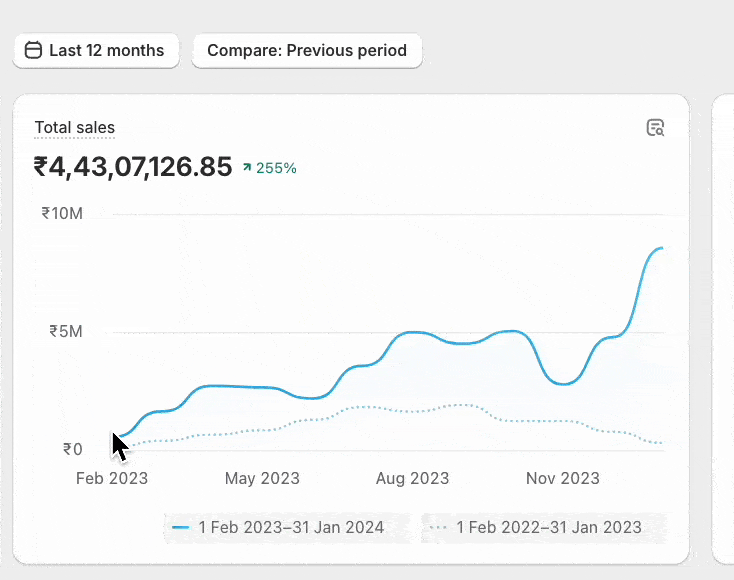The image size is (734, 580).
Task: Click the sales line peak at far right
Action: pyautogui.click(x=659, y=247)
